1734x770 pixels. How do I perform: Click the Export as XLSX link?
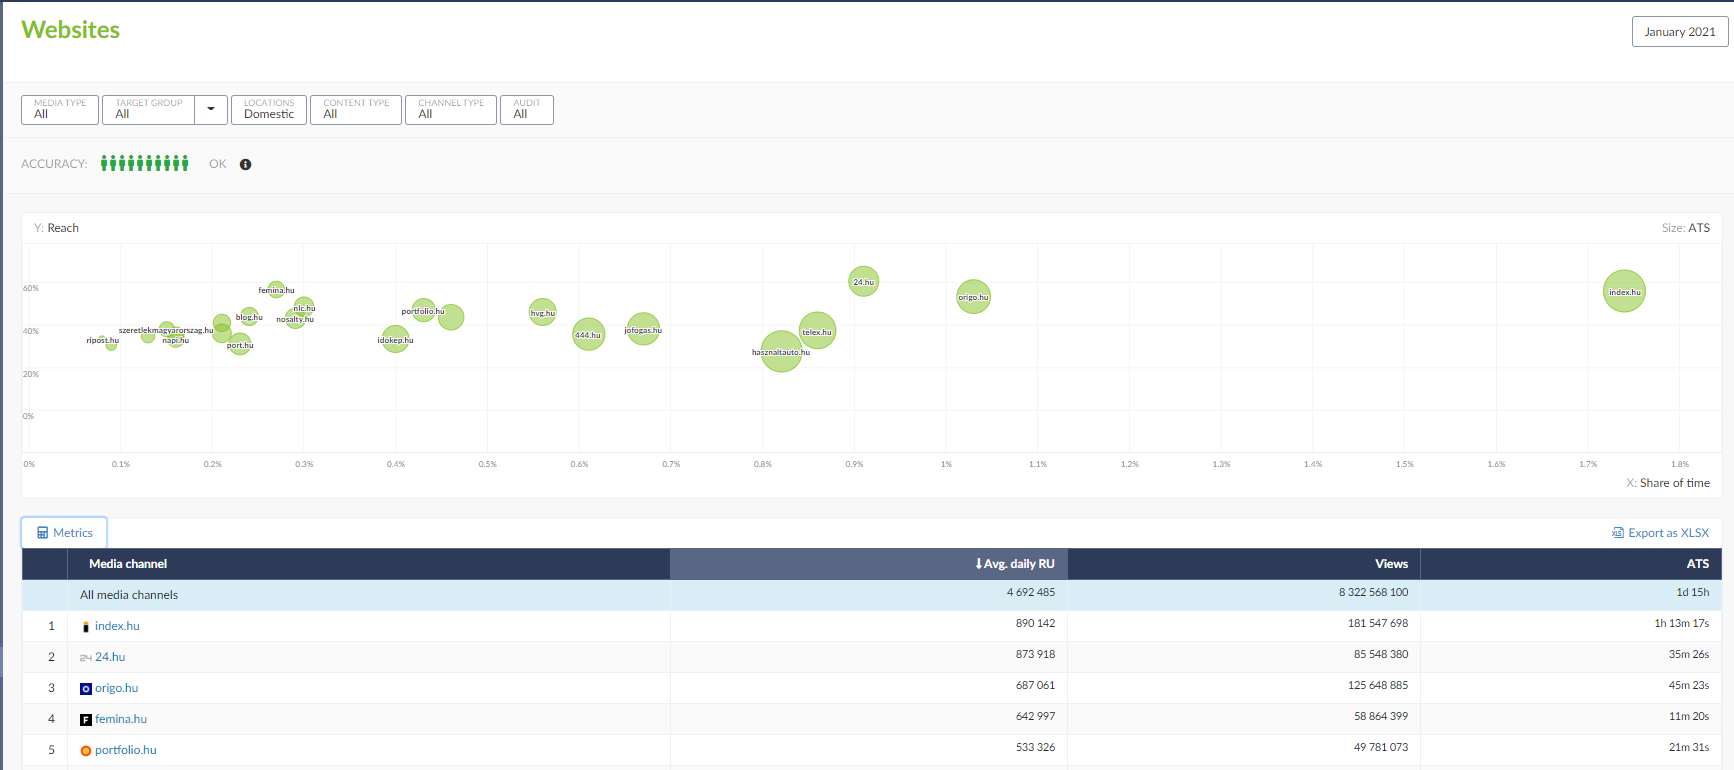tap(1661, 533)
